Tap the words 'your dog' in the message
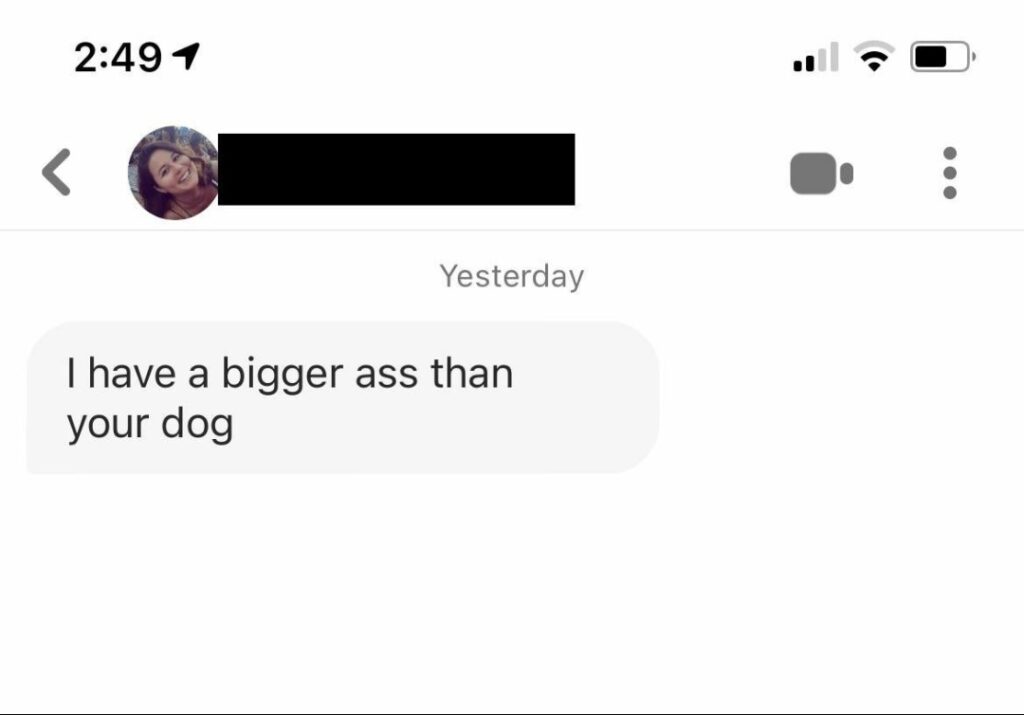Viewport: 1024px width, 715px height. (150, 424)
